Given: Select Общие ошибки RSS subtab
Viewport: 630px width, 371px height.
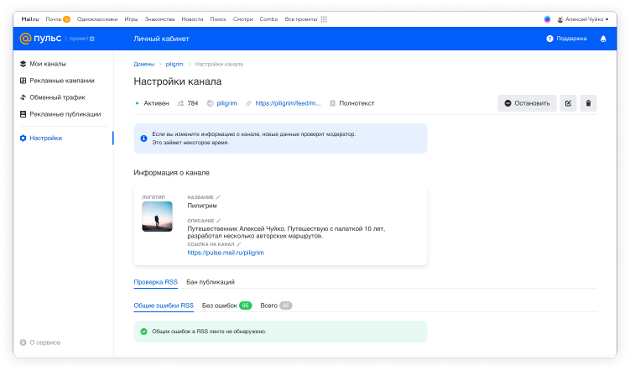Looking at the screenshot, I should [x=164, y=305].
